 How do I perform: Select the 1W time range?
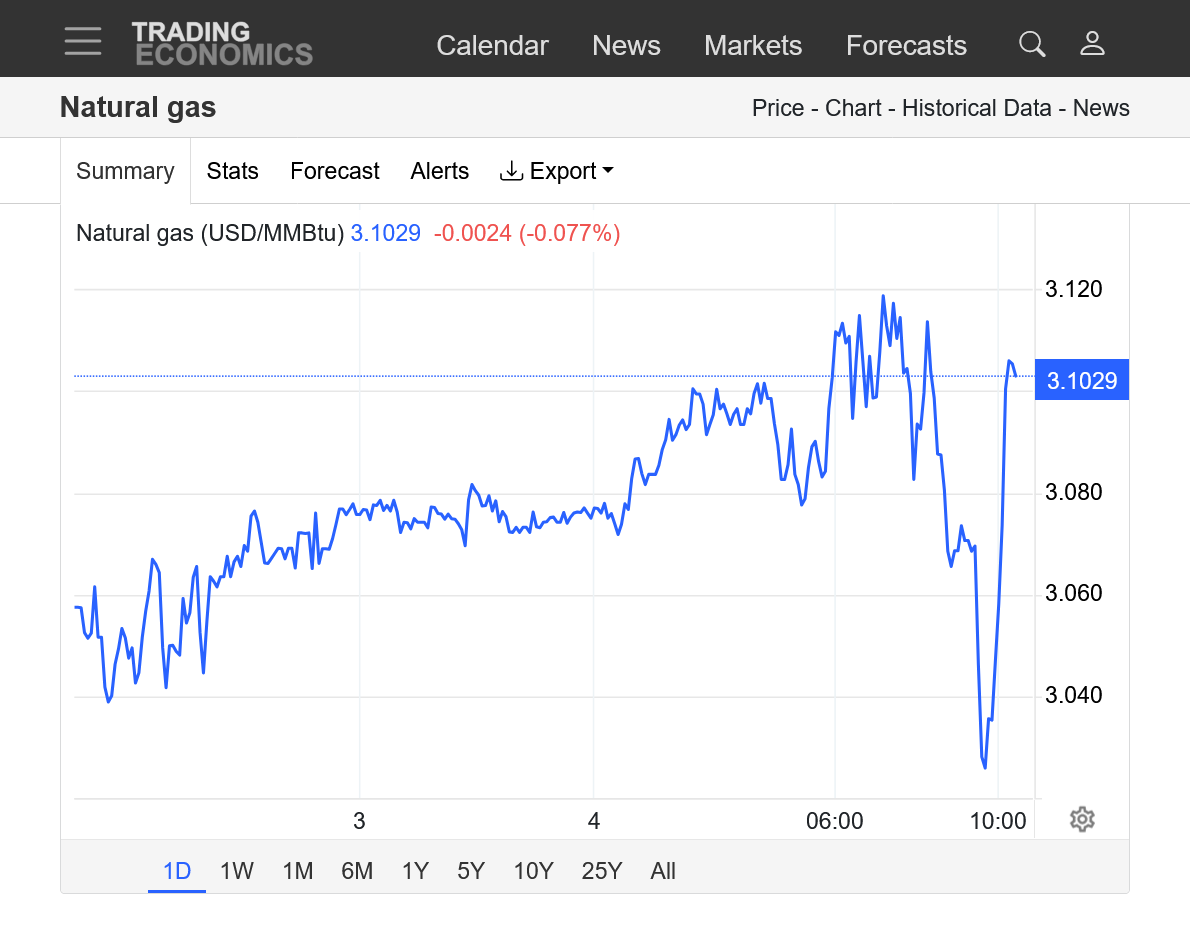237,871
